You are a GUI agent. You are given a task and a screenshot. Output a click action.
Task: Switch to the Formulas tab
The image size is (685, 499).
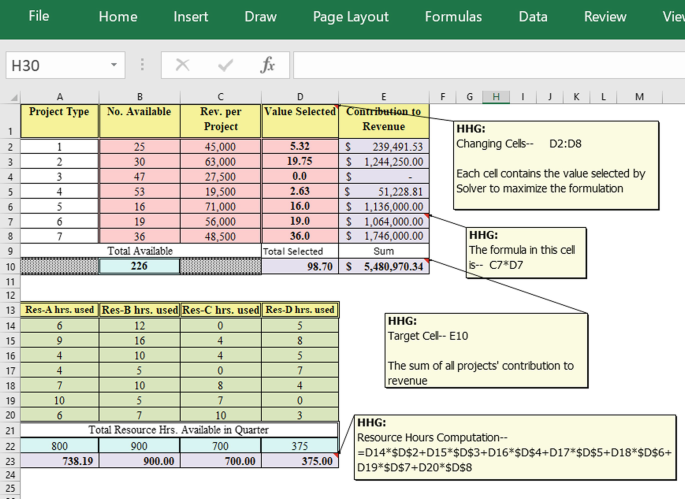pyautogui.click(x=453, y=17)
